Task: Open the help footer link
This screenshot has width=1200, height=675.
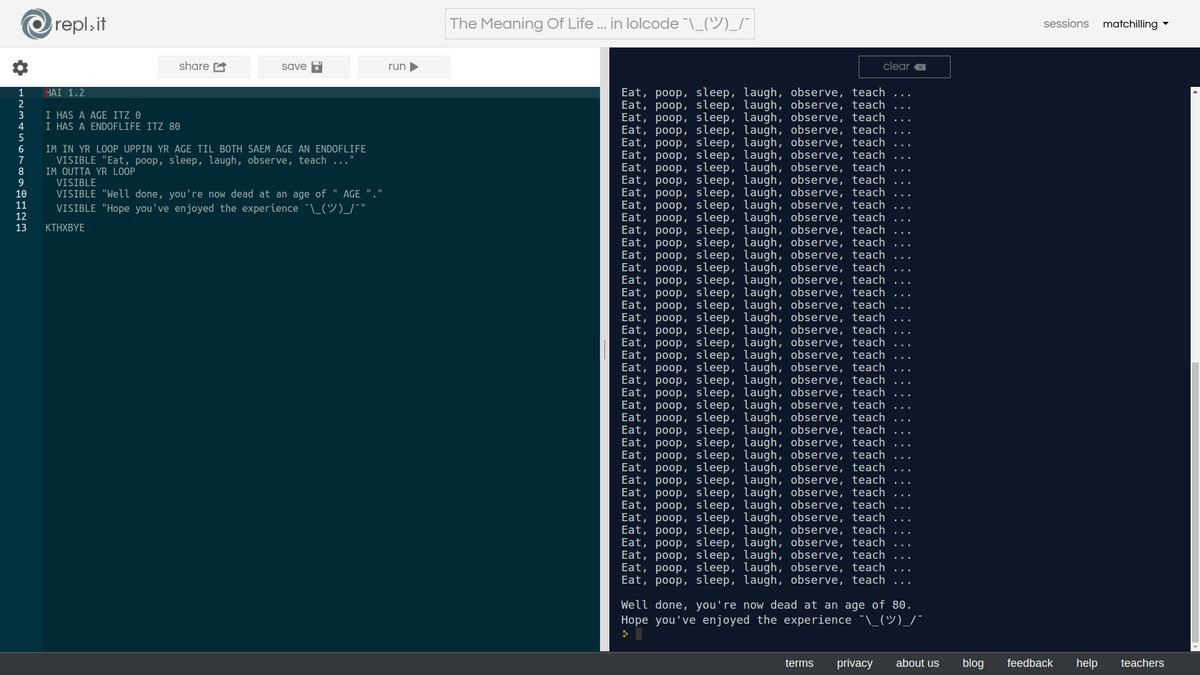Action: 1087,663
